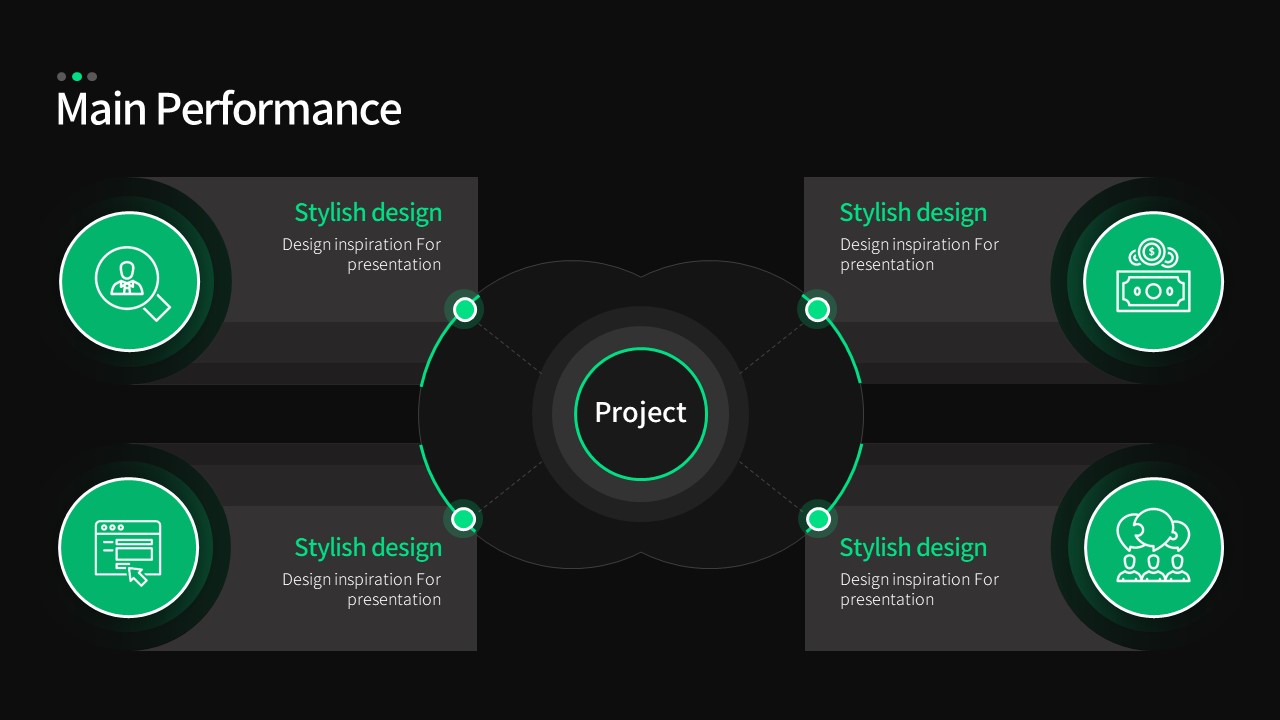Click the green node dot at upper right of ring
1280x720 pixels.
pos(818,310)
